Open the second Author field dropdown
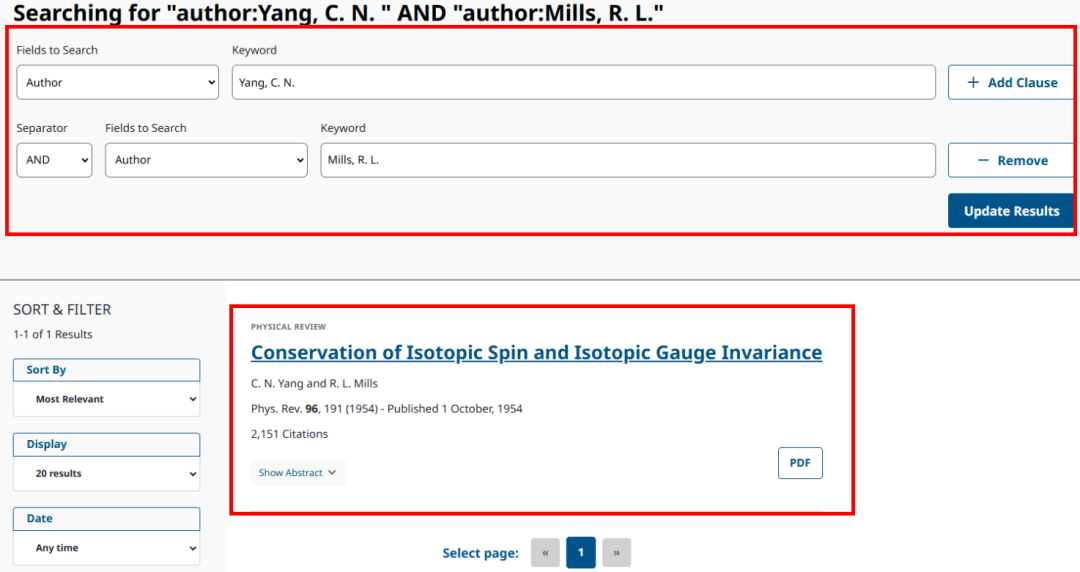The image size is (1080, 572). 206,160
